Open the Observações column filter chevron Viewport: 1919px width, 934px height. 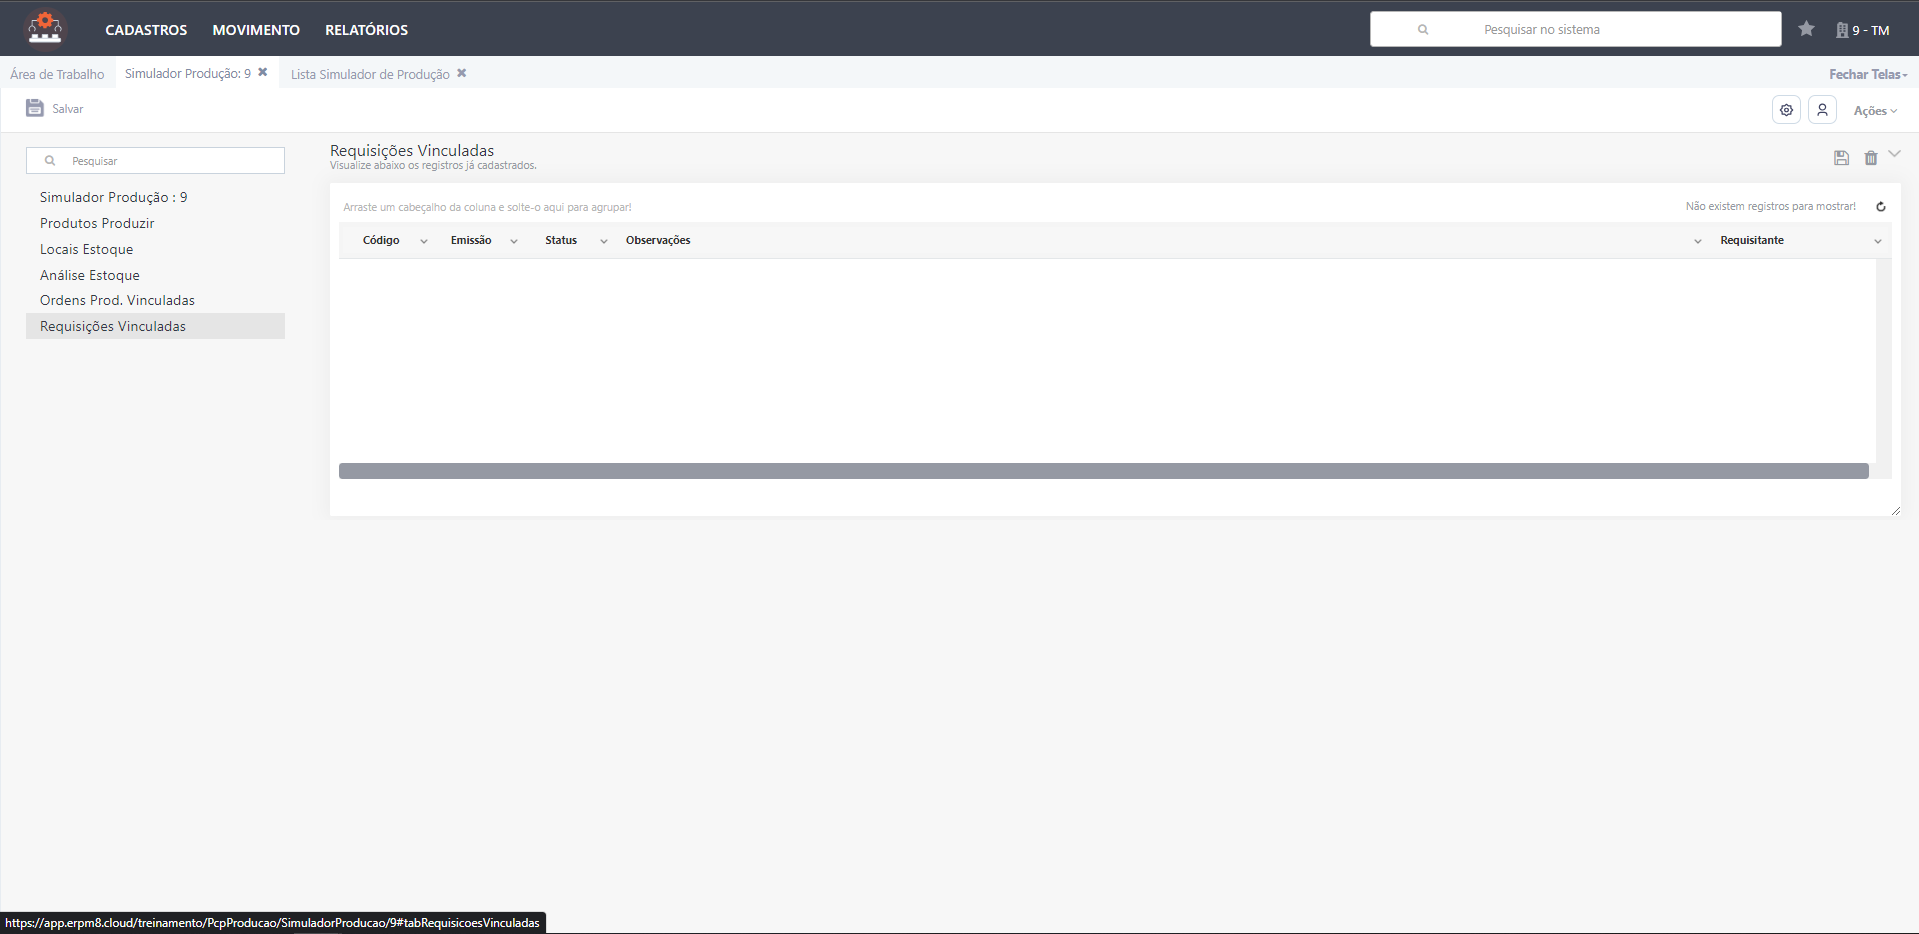(1697, 241)
